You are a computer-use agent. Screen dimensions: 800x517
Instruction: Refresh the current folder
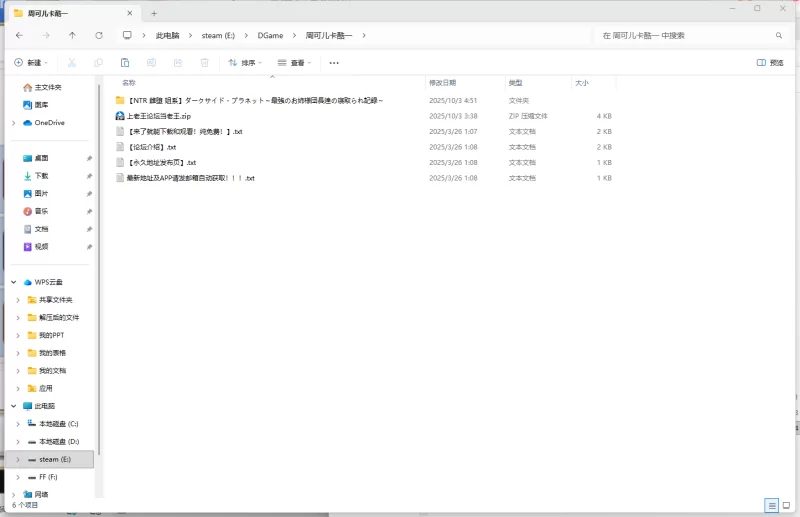click(x=99, y=35)
